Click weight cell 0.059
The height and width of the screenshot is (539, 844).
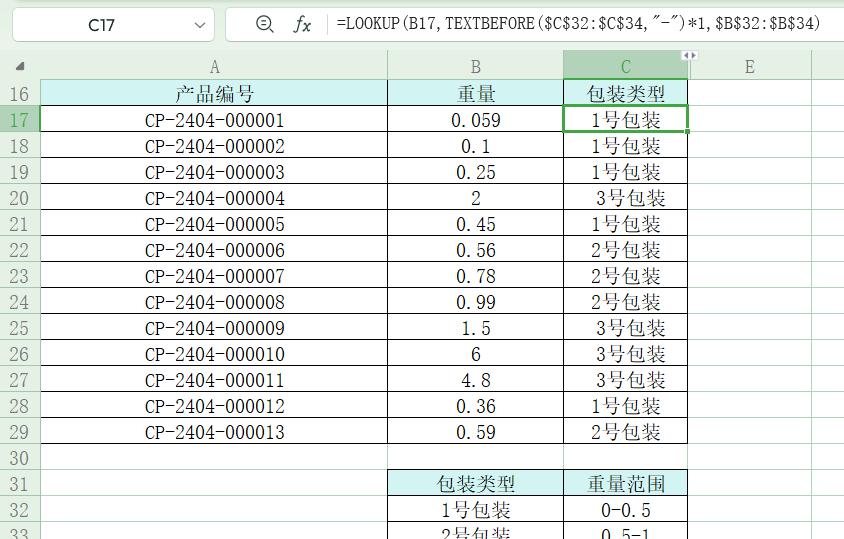tap(475, 120)
